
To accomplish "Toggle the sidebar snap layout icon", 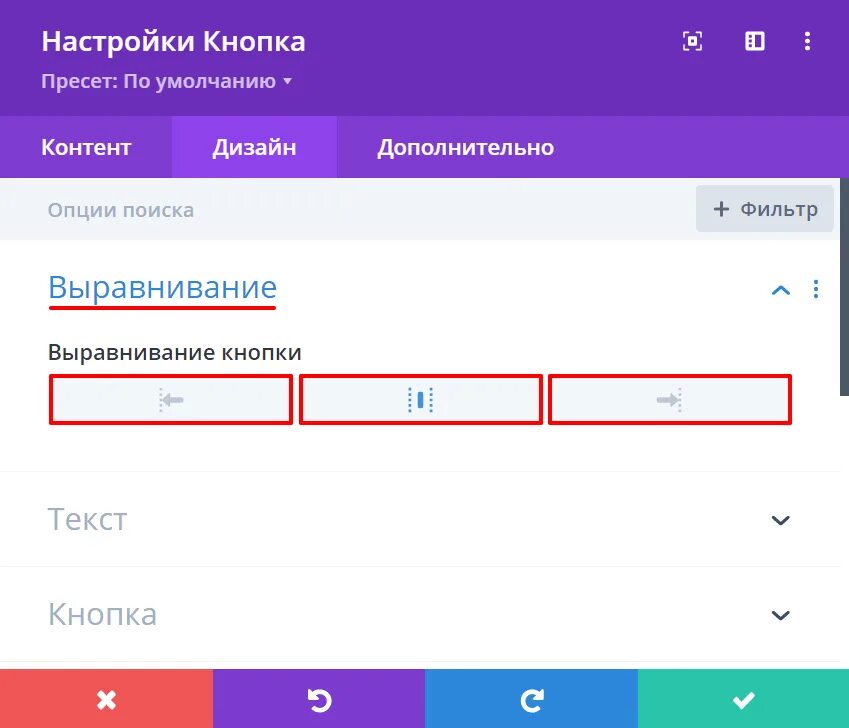I will tap(755, 41).
